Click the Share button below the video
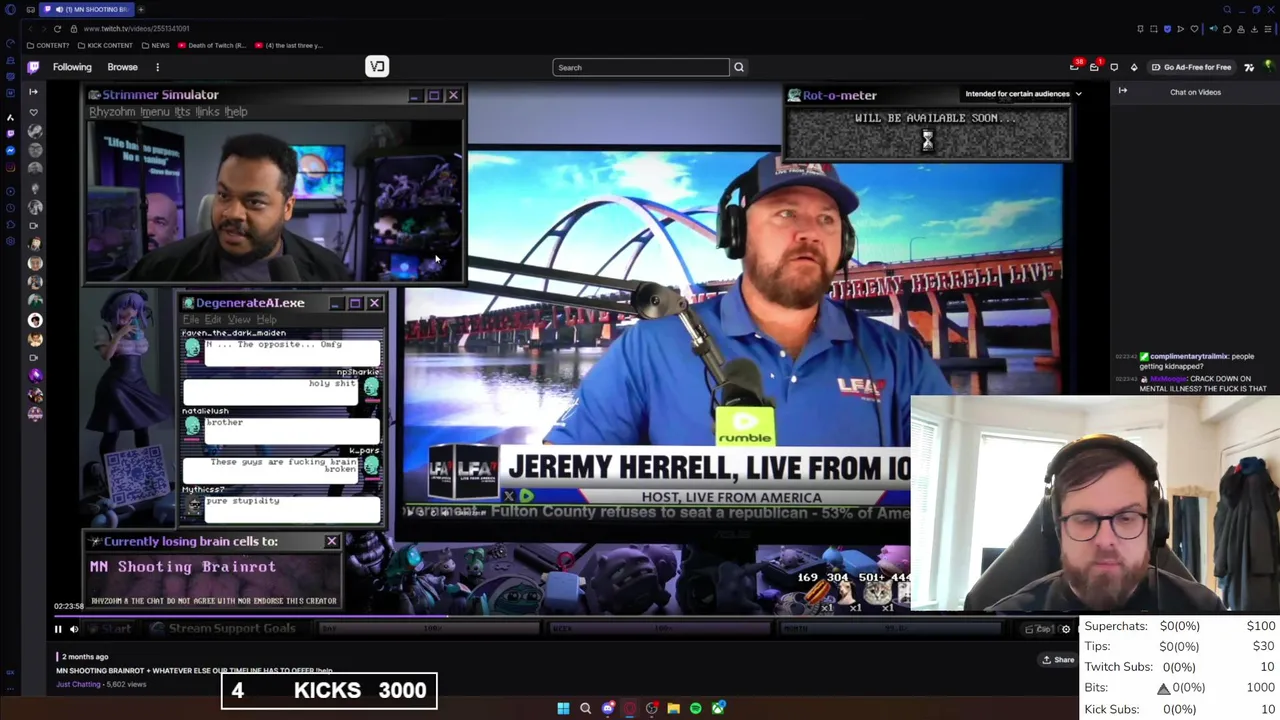1280x720 pixels. coord(1058,659)
